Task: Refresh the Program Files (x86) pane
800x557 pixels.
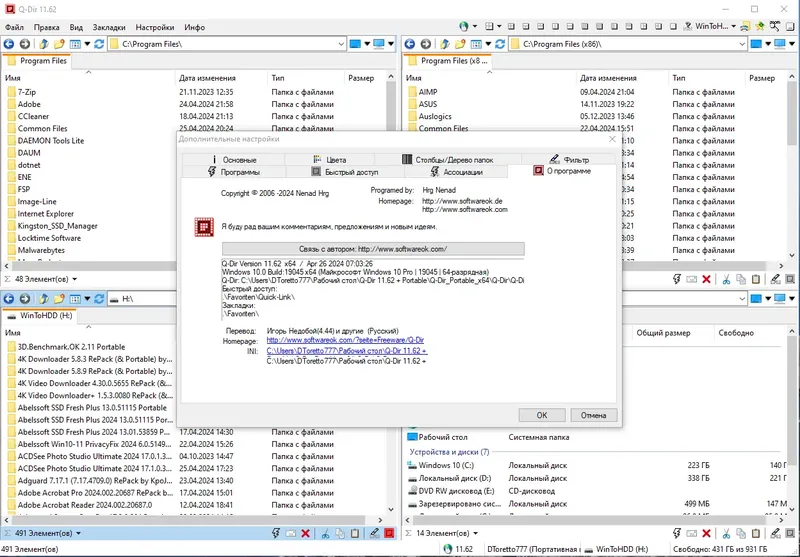Action: point(500,44)
